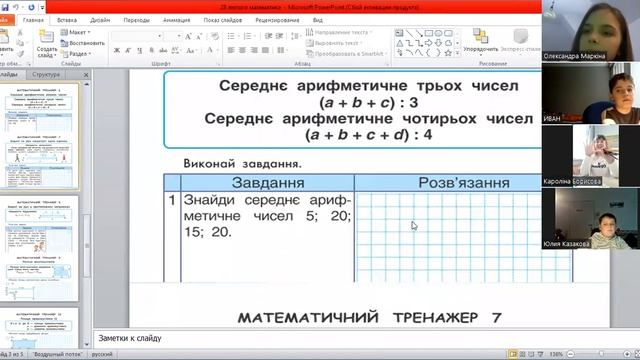Open the Раздел dropdown
This screenshot has height=360, width=640.
pyautogui.click(x=76, y=53)
